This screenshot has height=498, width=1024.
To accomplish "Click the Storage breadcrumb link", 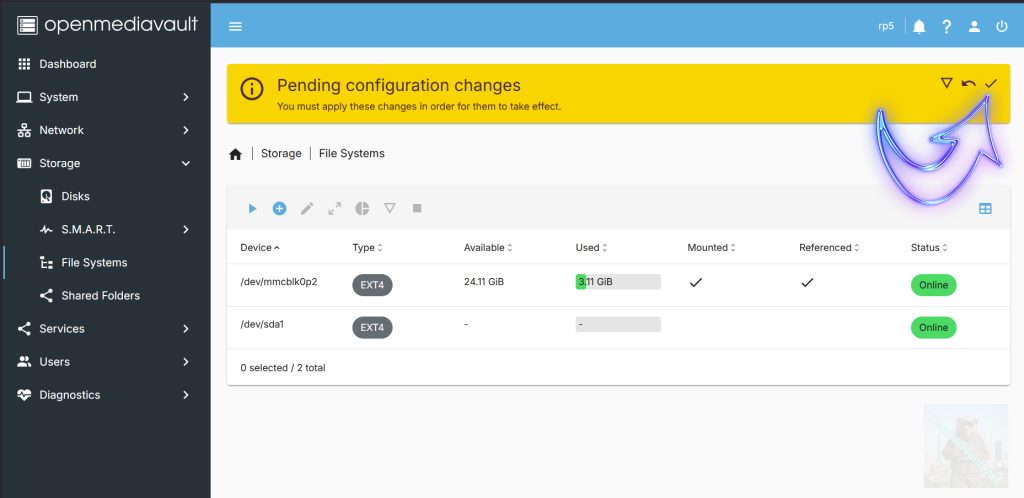I will 281,154.
